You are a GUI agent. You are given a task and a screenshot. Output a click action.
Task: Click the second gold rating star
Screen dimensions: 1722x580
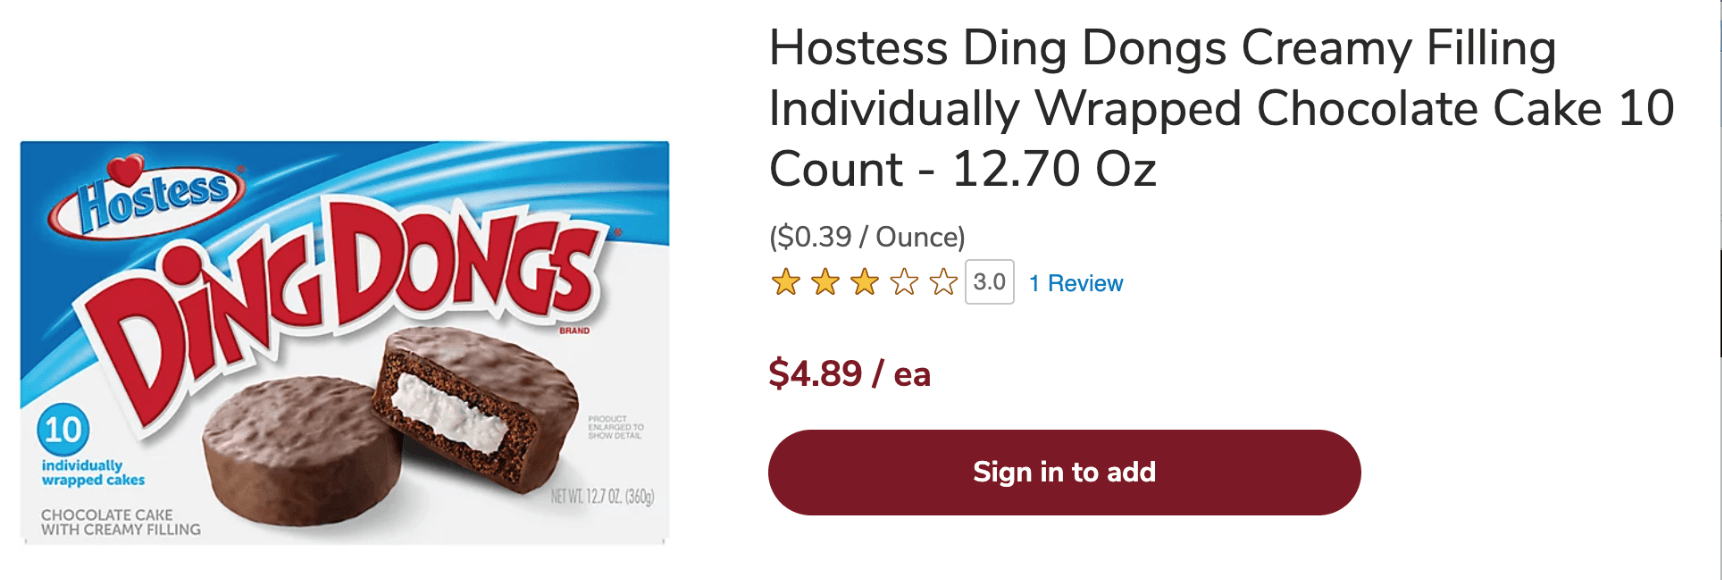point(825,283)
